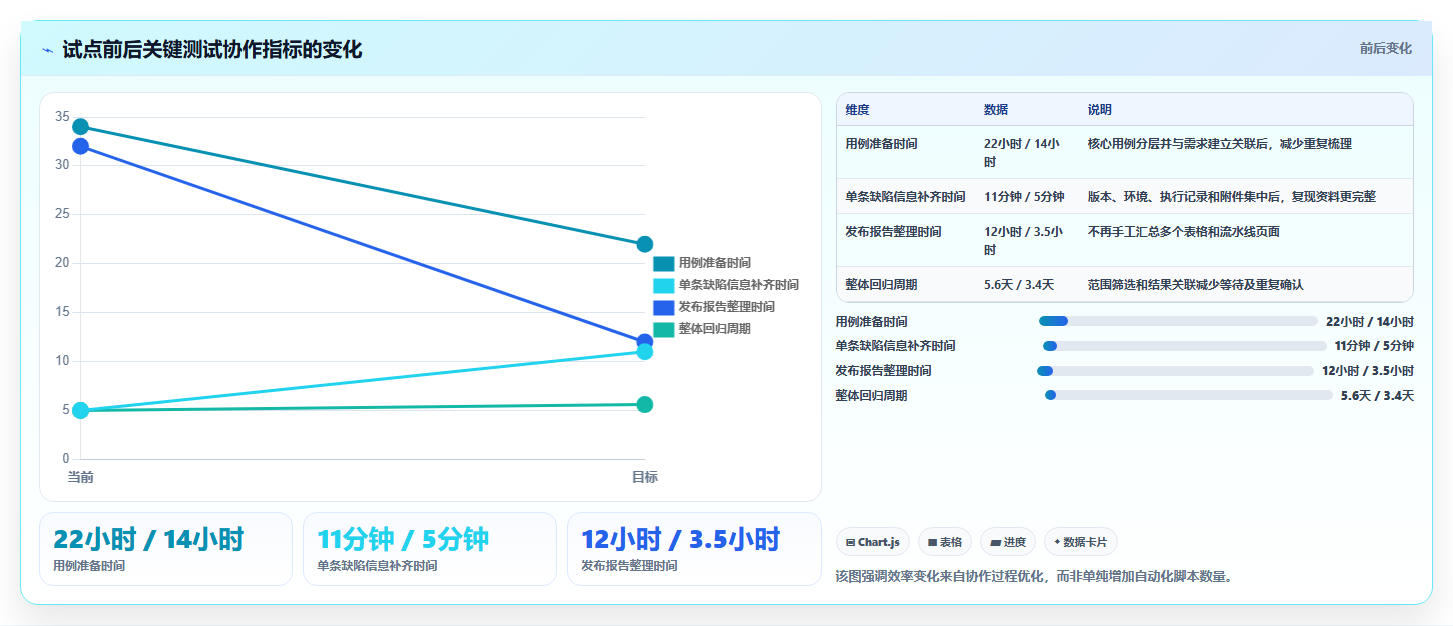Click progress value 12小时 / 3.5小时
Viewport: 1453px width, 626px height.
(1368, 371)
